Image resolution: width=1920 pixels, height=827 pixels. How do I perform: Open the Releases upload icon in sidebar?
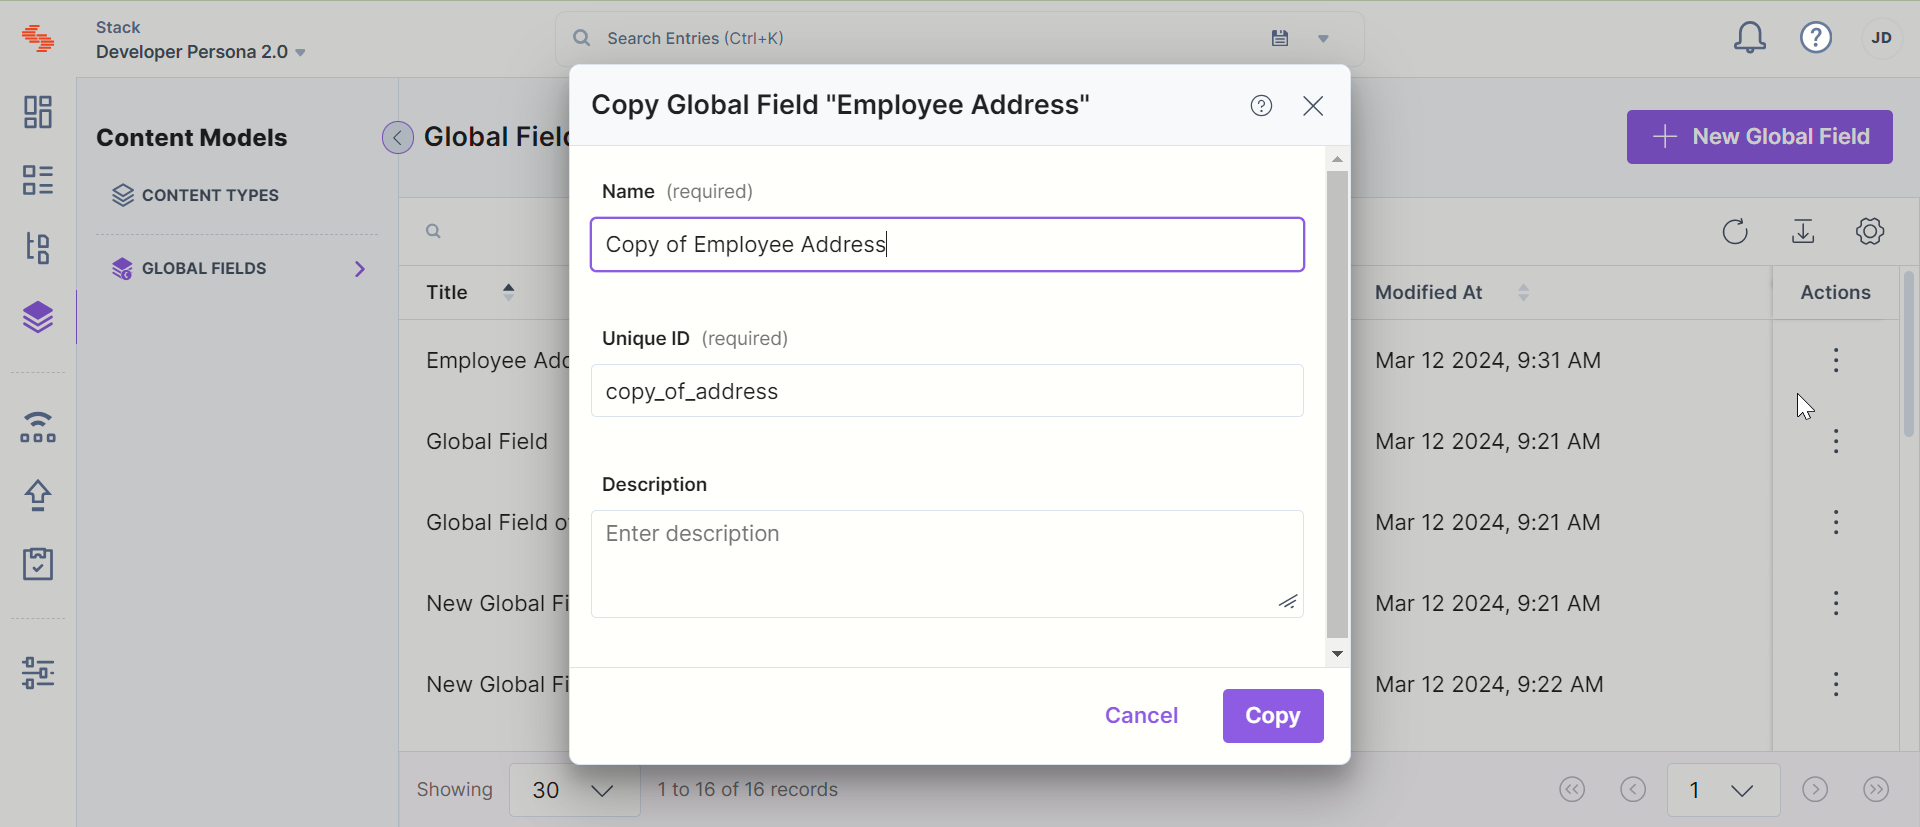tap(38, 495)
